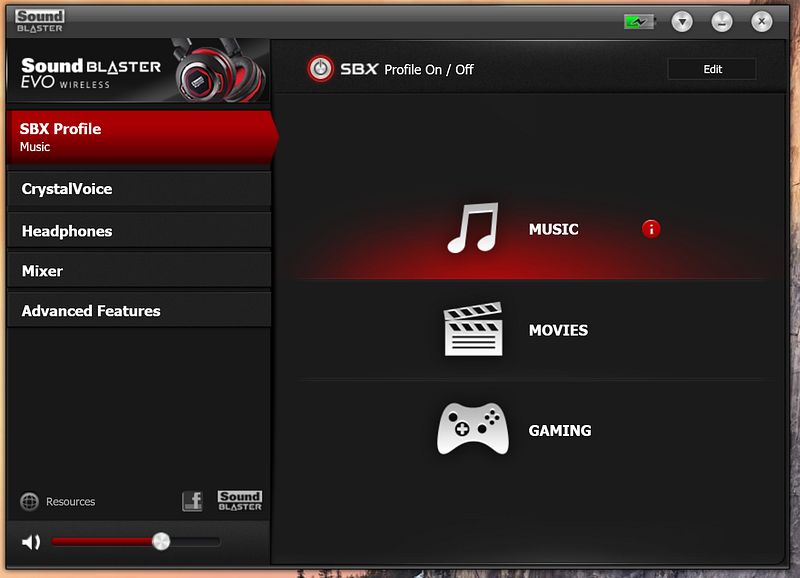
Task: Click the Sound Blaster title bar logo
Action: tap(39, 21)
